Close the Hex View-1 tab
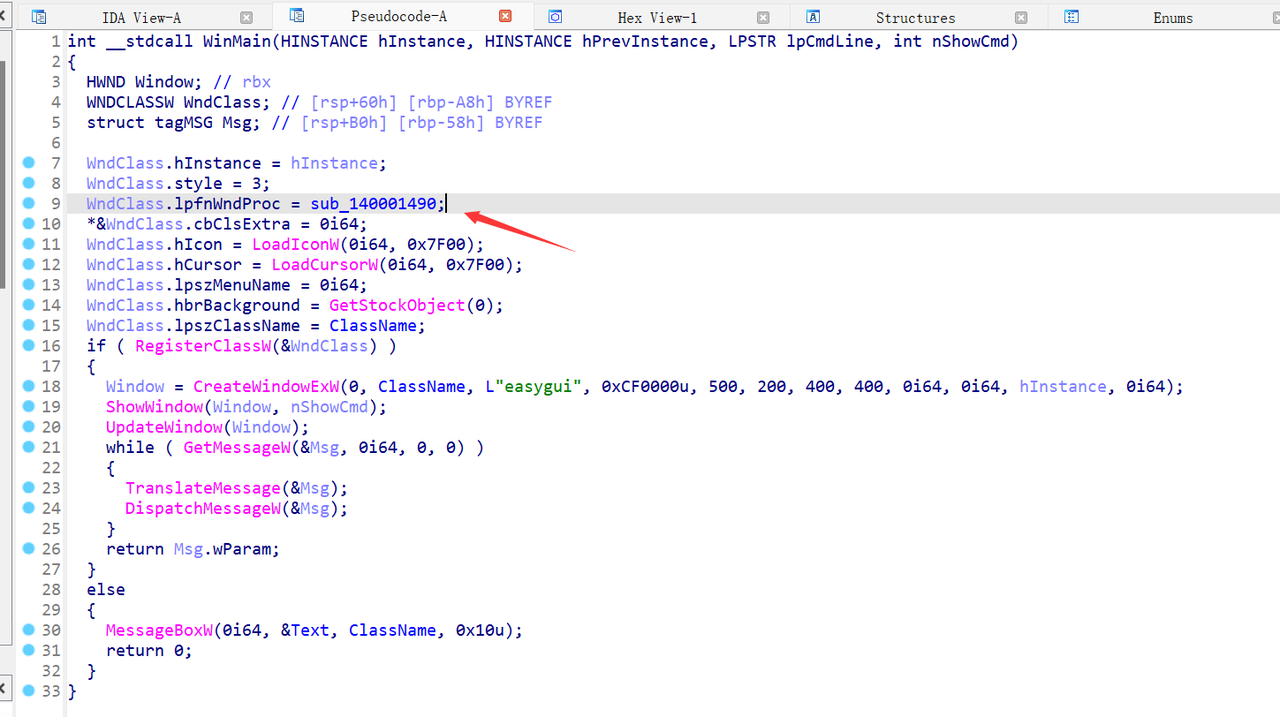The height and width of the screenshot is (717, 1280). [763, 17]
